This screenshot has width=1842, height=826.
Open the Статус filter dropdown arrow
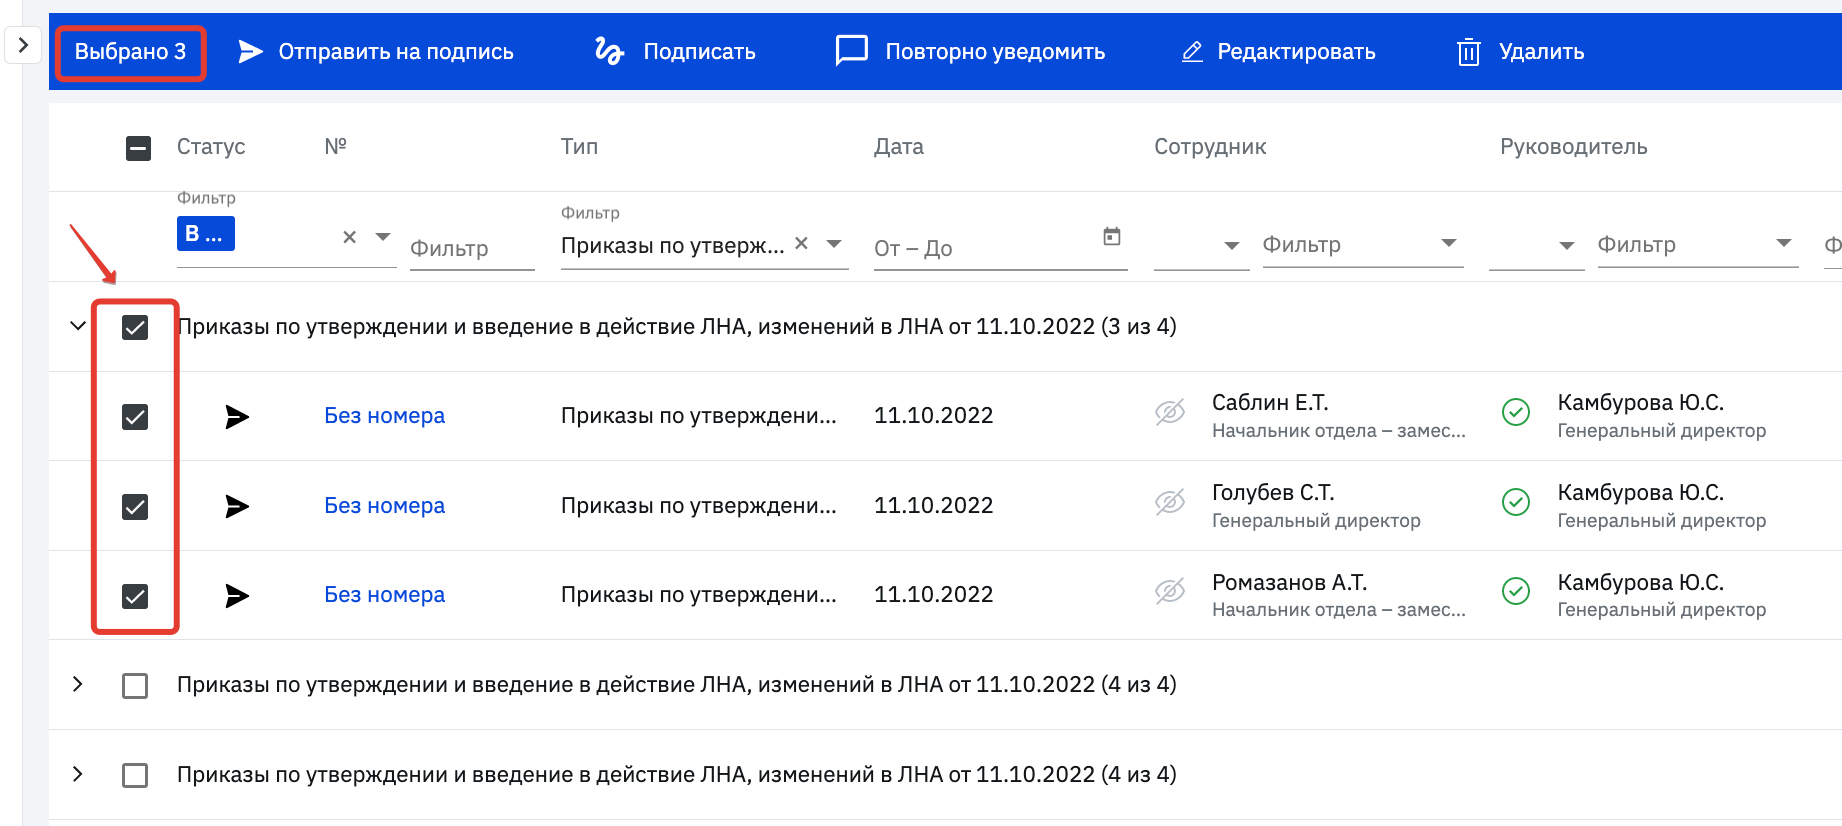pyautogui.click(x=382, y=237)
